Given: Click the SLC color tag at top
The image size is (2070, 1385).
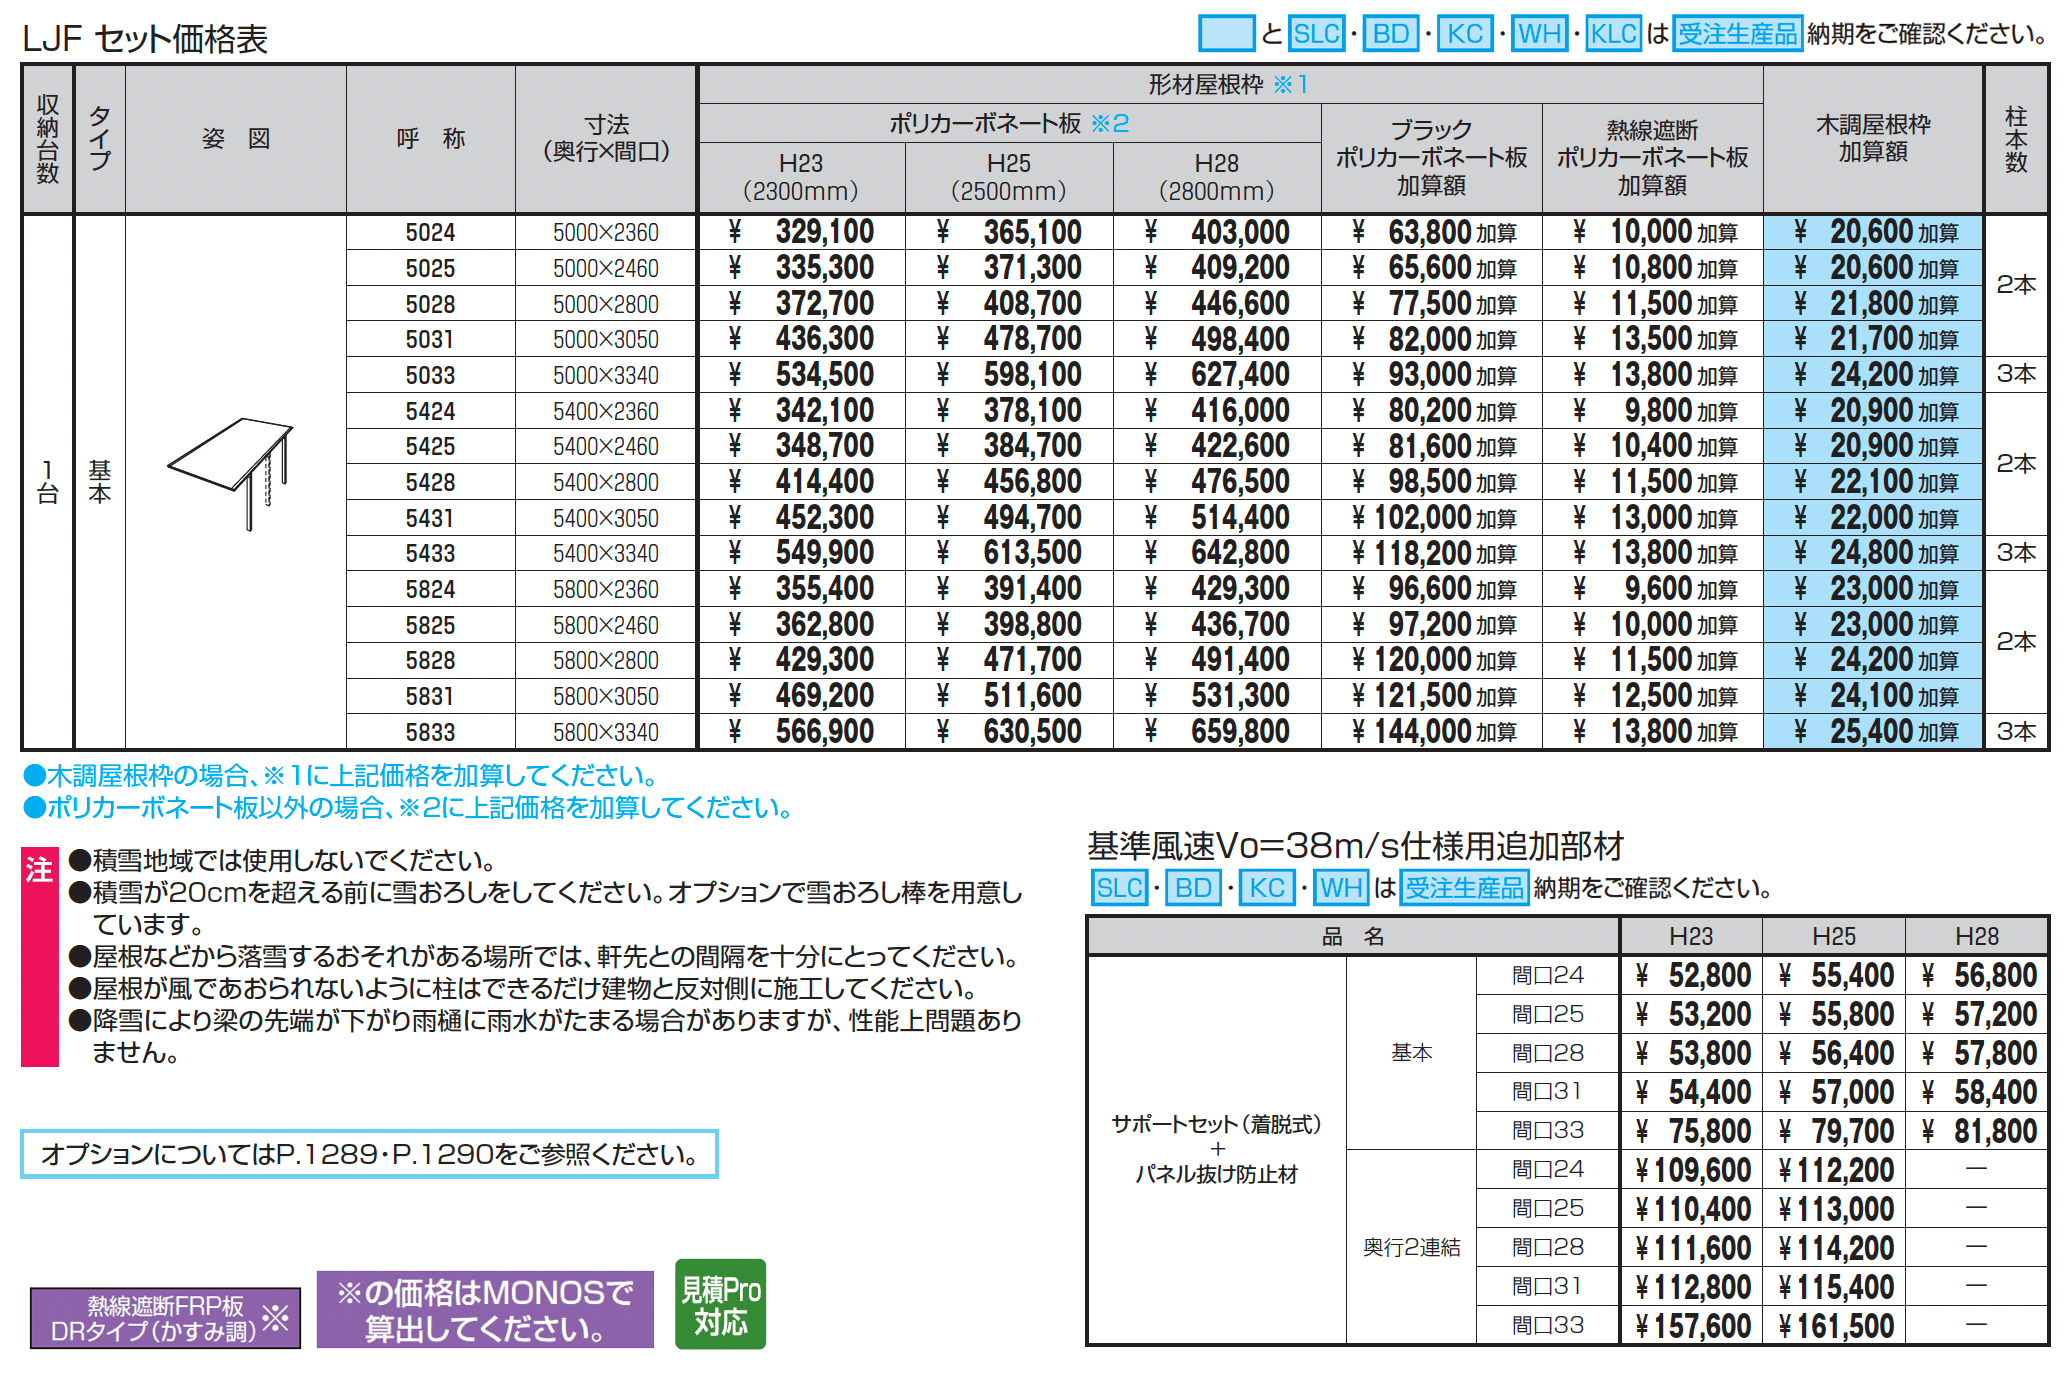Looking at the screenshot, I should click(x=1316, y=34).
